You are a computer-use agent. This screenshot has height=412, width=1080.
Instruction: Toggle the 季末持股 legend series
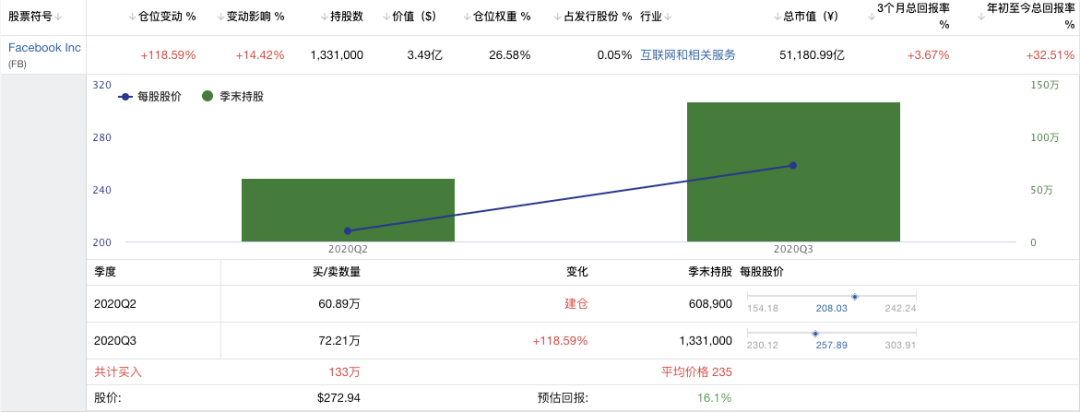(x=233, y=97)
